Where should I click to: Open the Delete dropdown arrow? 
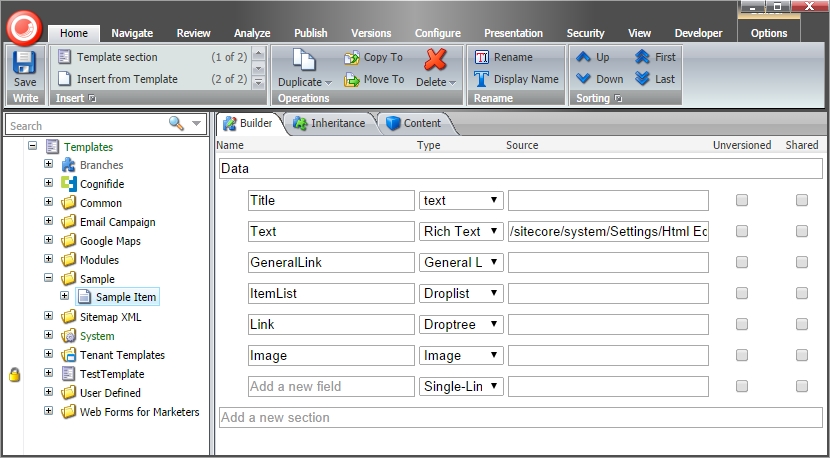(x=453, y=83)
